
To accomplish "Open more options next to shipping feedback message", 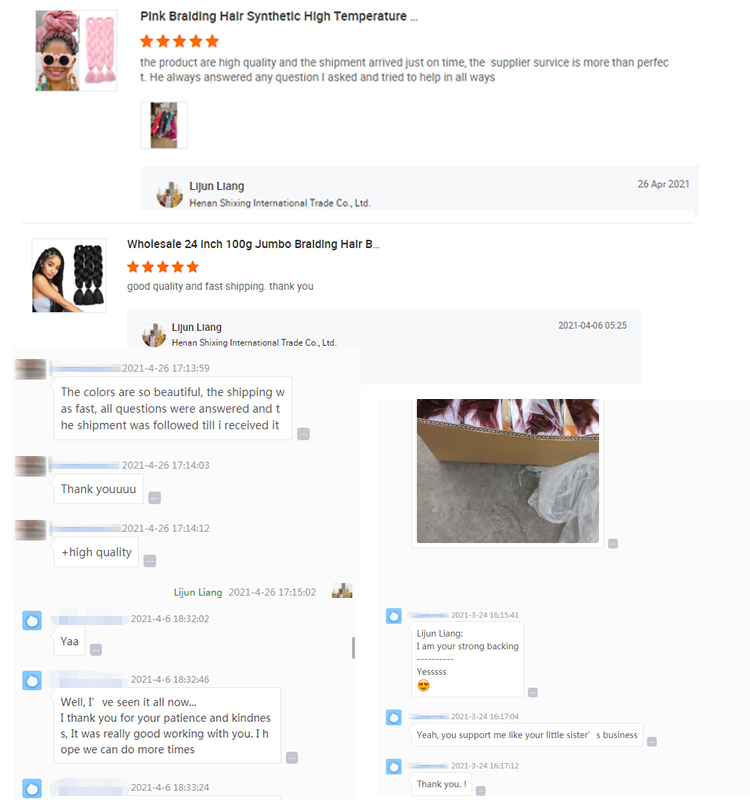I will coord(304,434).
